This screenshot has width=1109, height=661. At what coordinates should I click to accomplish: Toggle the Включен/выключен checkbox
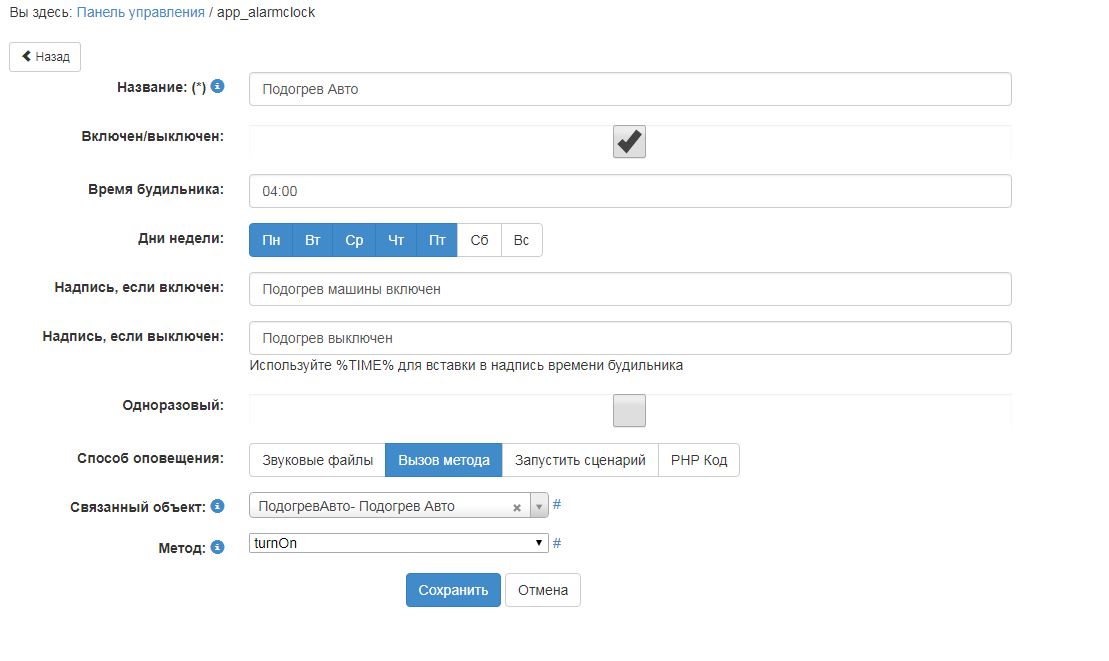[629, 142]
